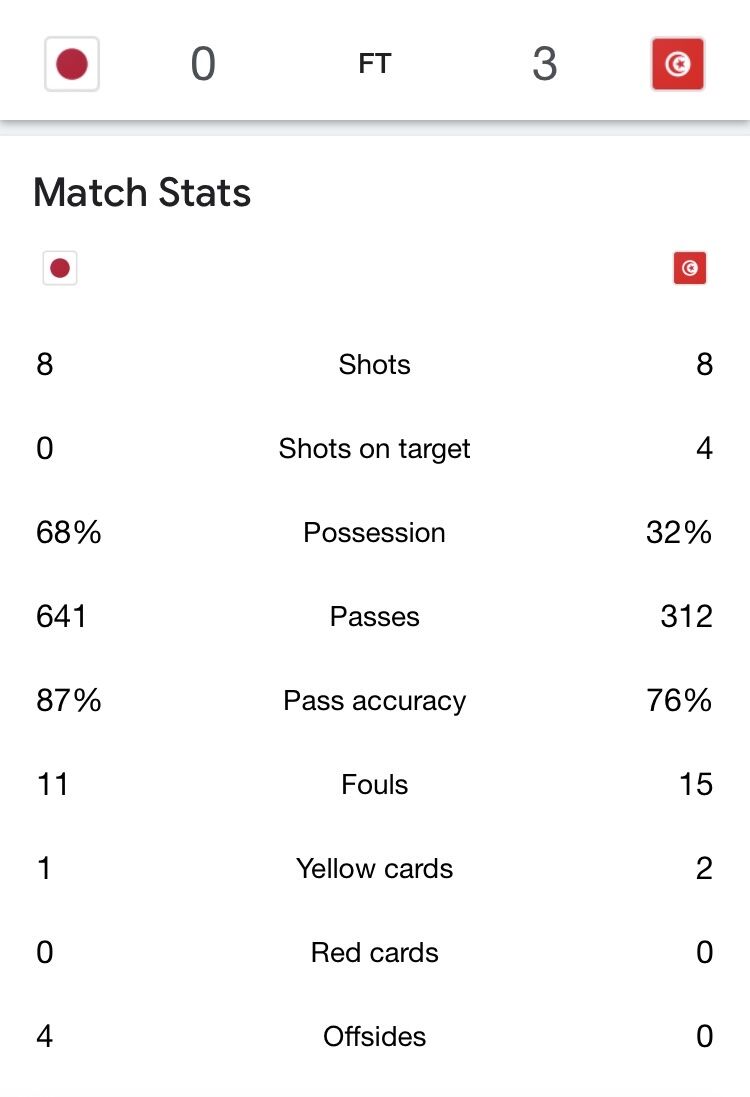Screen dimensions: 750x1097
Task: Click the Shots on target label
Action: click(374, 449)
